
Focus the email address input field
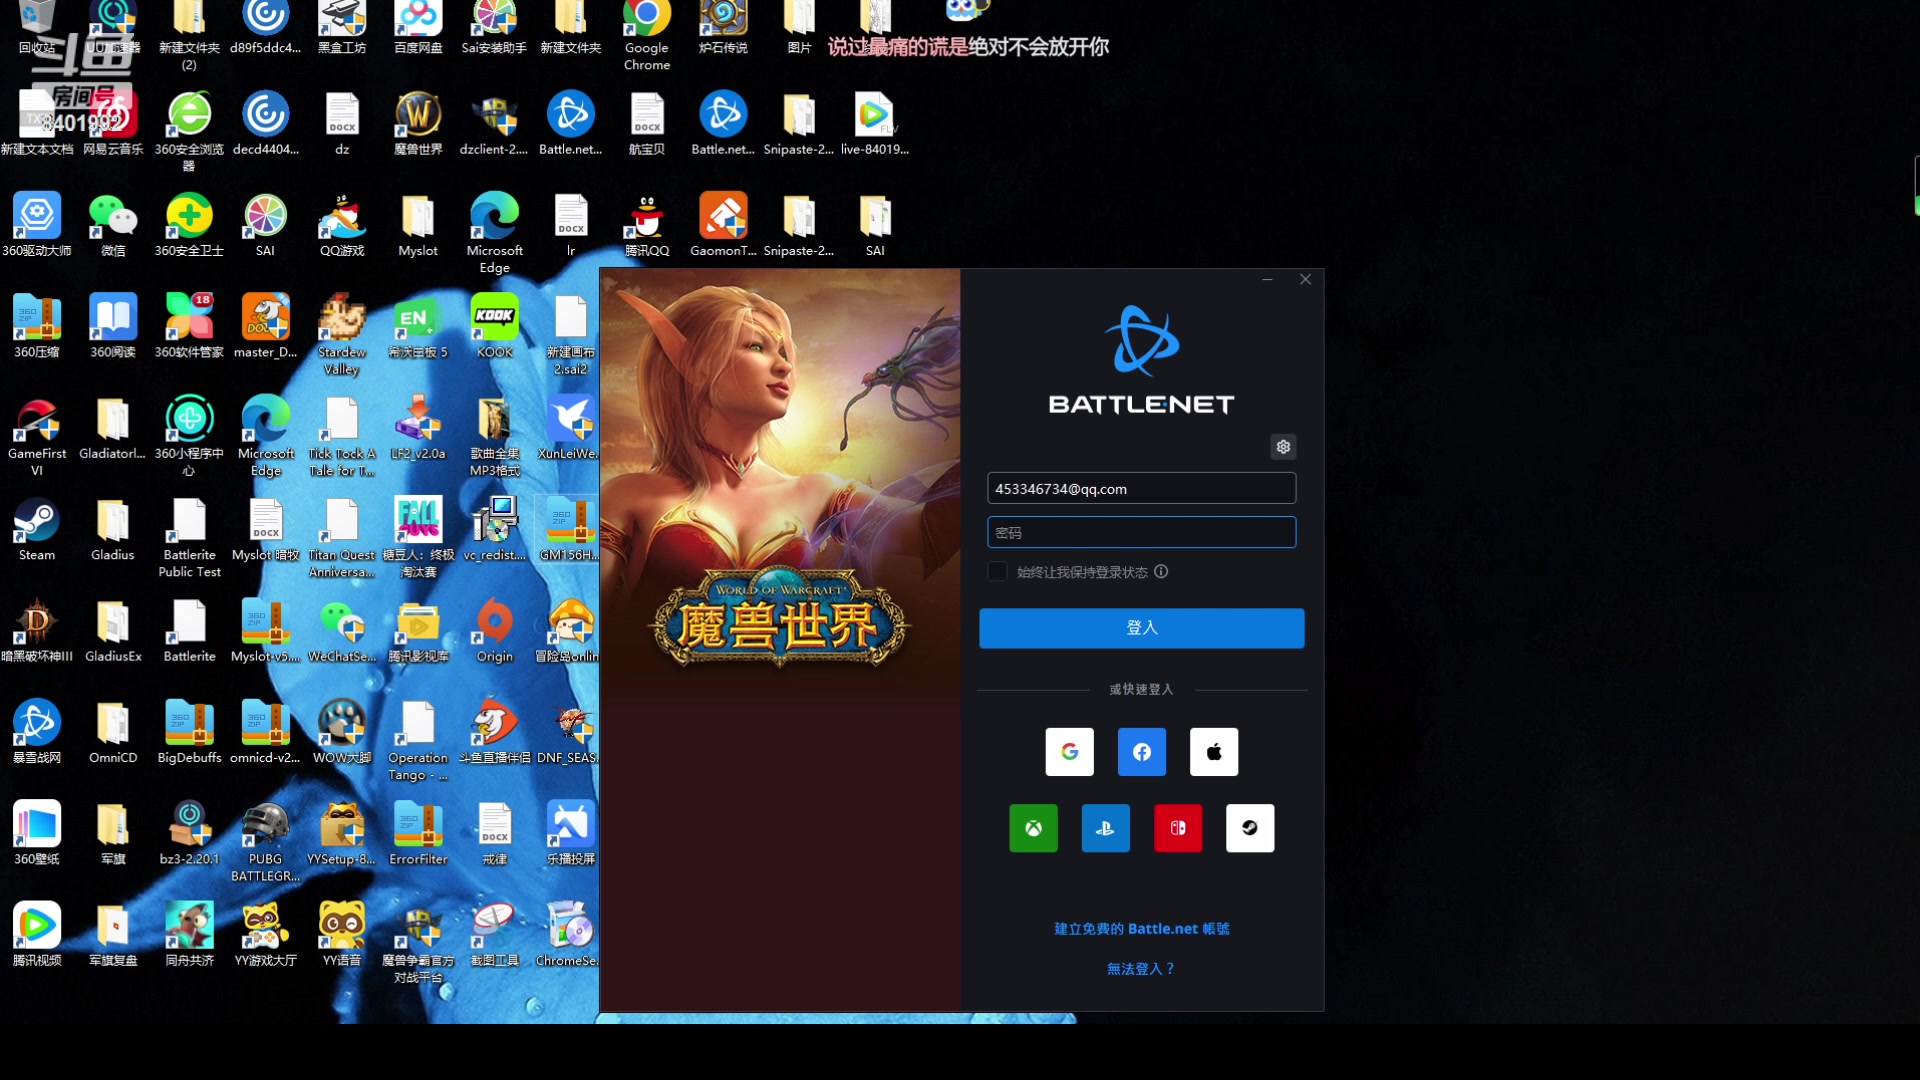coord(1141,488)
